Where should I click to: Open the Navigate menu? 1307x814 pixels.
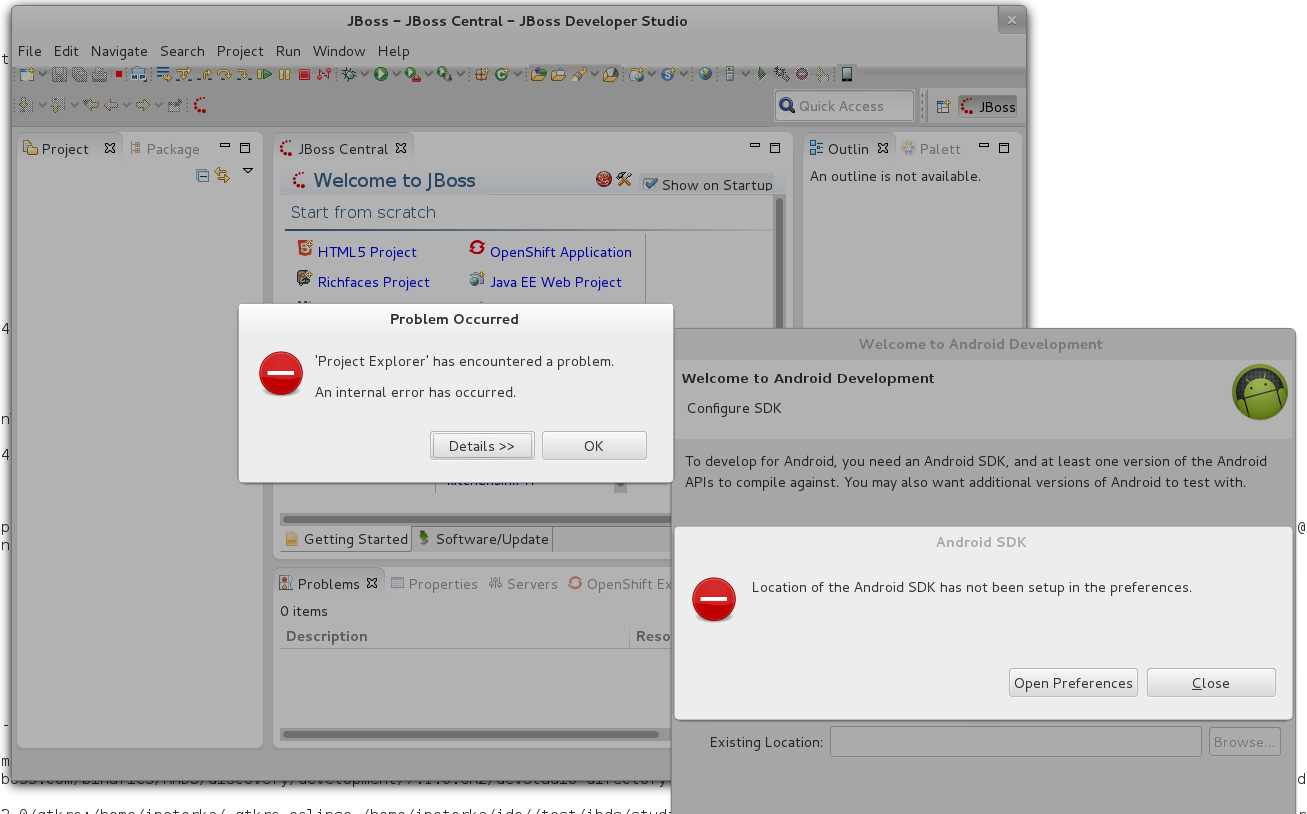119,51
